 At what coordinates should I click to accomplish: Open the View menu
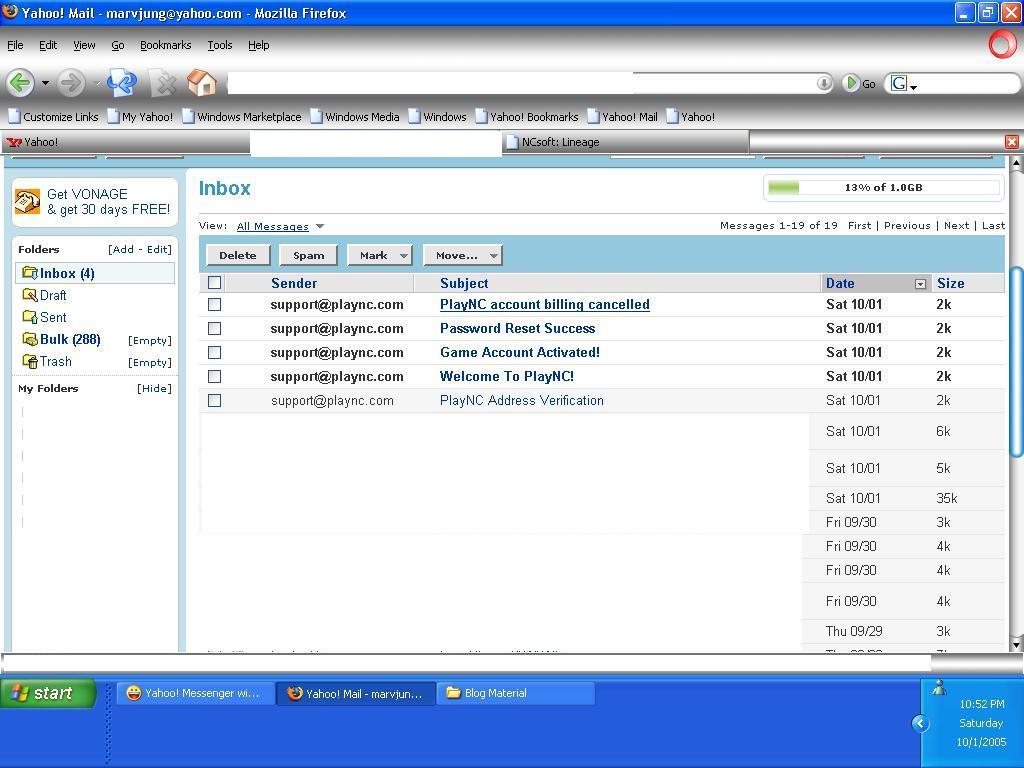pyautogui.click(x=84, y=45)
